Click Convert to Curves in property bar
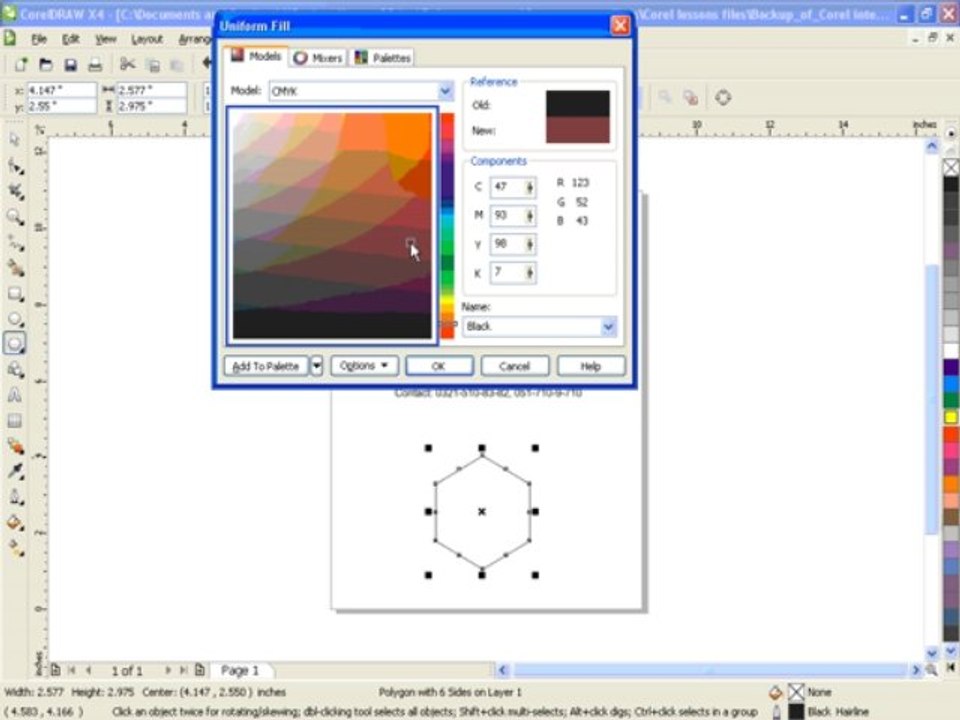 click(723, 97)
